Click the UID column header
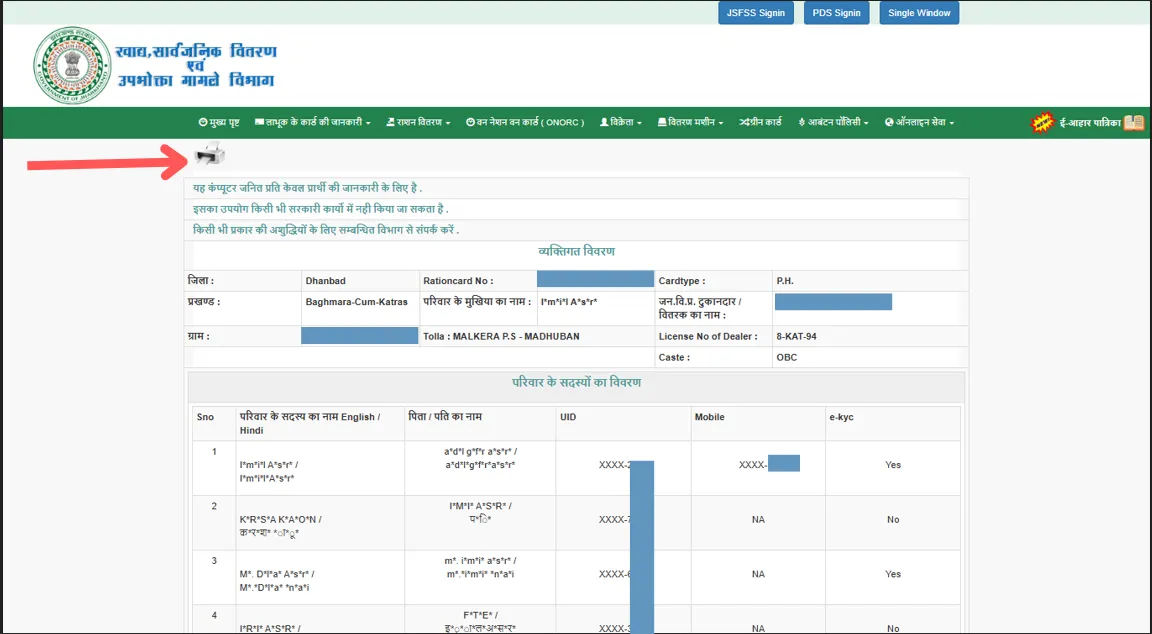This screenshot has height=634, width=1152. 568,417
